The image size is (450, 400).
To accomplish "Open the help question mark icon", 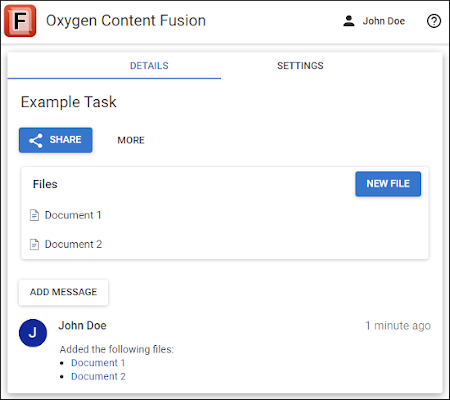I will (434, 21).
